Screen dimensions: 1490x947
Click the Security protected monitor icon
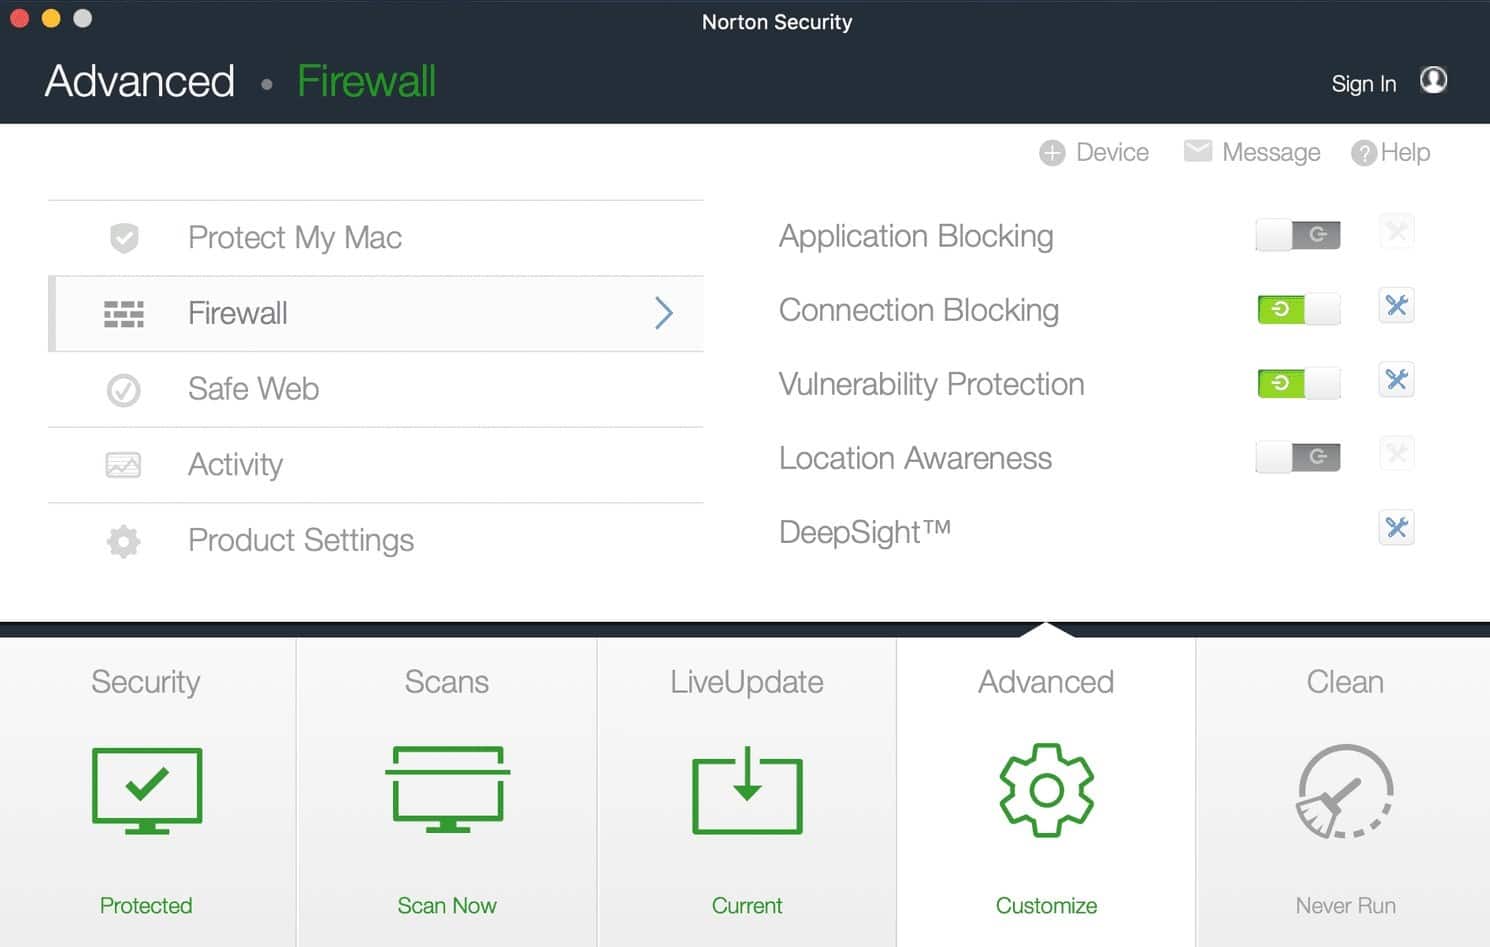pyautogui.click(x=147, y=790)
